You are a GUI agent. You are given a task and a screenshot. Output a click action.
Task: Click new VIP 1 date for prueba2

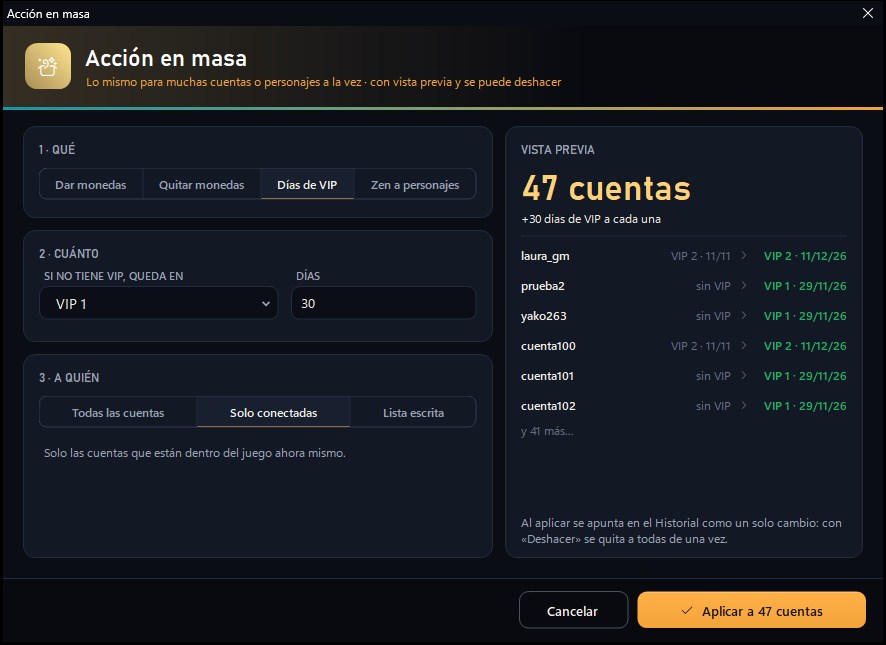(x=805, y=286)
